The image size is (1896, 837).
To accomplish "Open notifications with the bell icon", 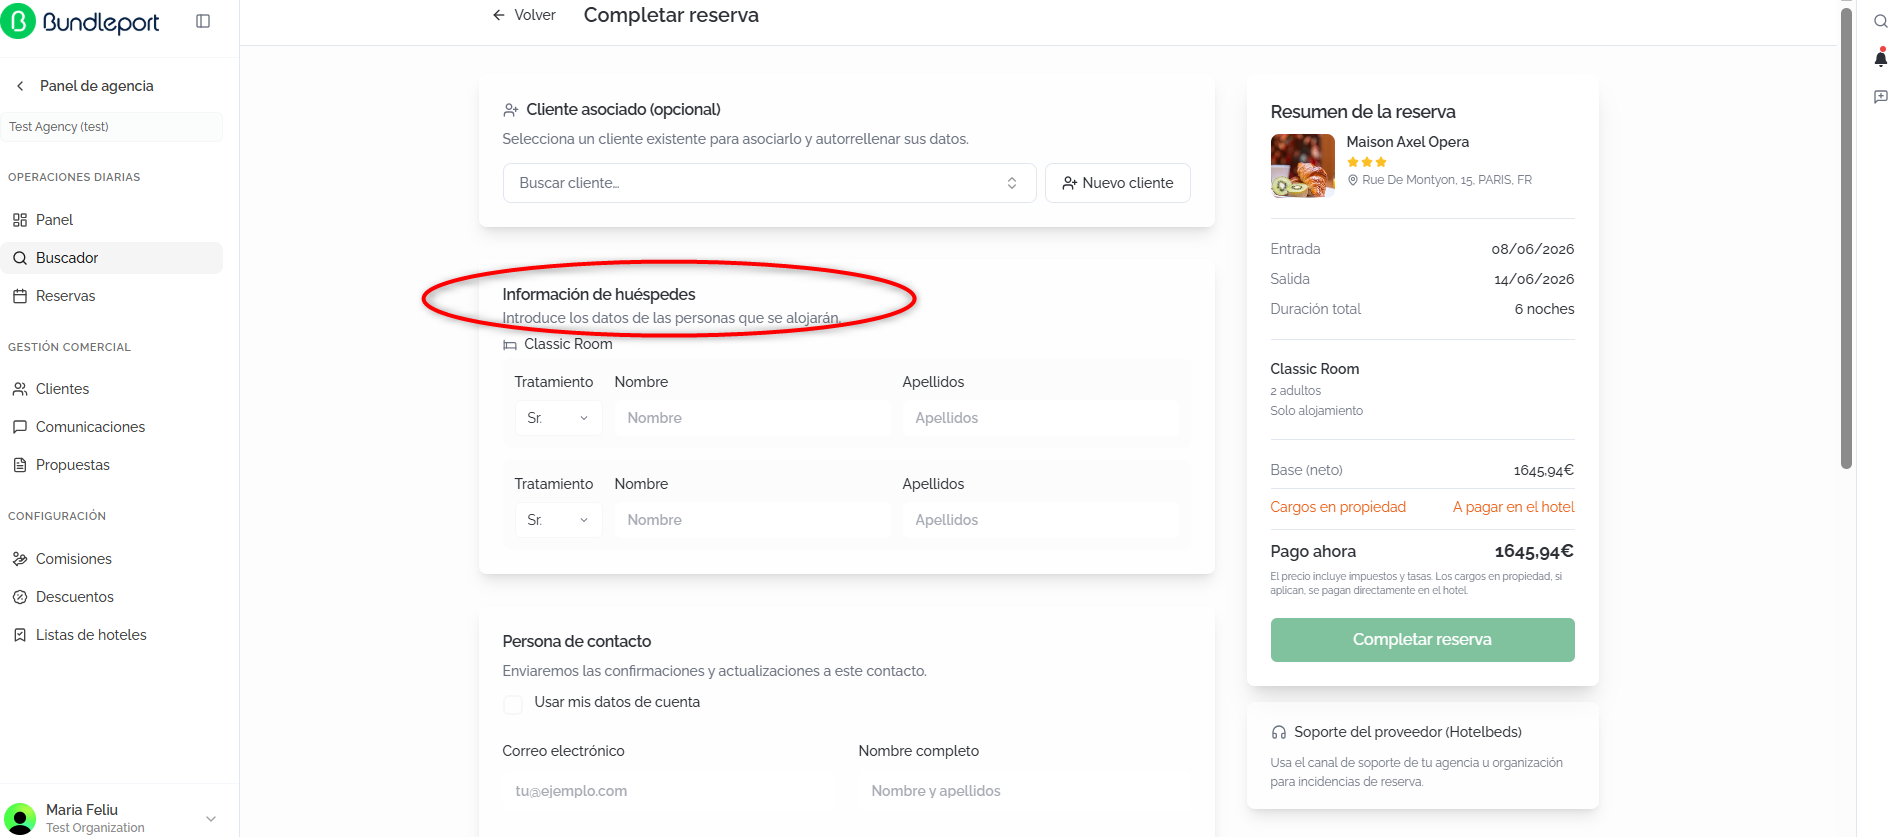I will tap(1880, 58).
